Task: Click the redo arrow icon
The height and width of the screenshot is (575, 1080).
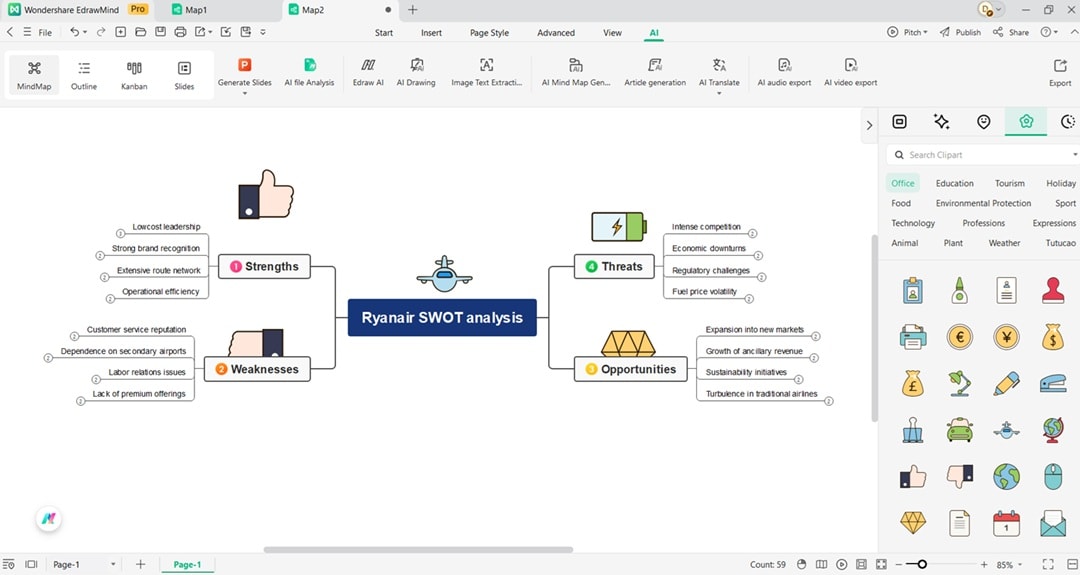Action: 101,32
